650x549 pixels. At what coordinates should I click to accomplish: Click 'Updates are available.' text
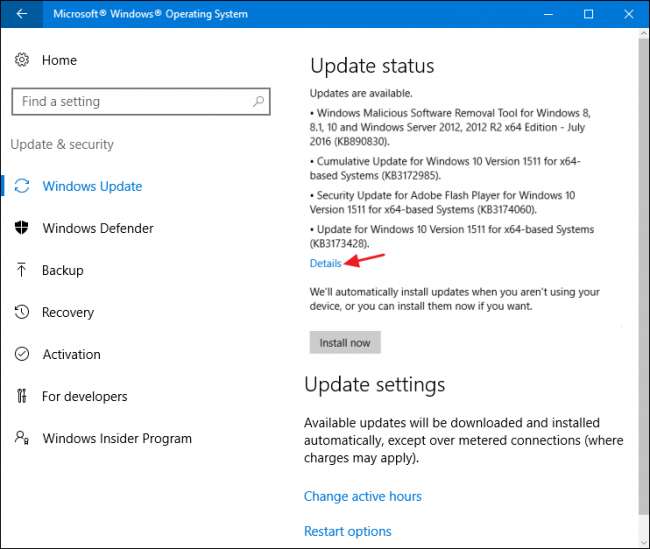[x=361, y=93]
